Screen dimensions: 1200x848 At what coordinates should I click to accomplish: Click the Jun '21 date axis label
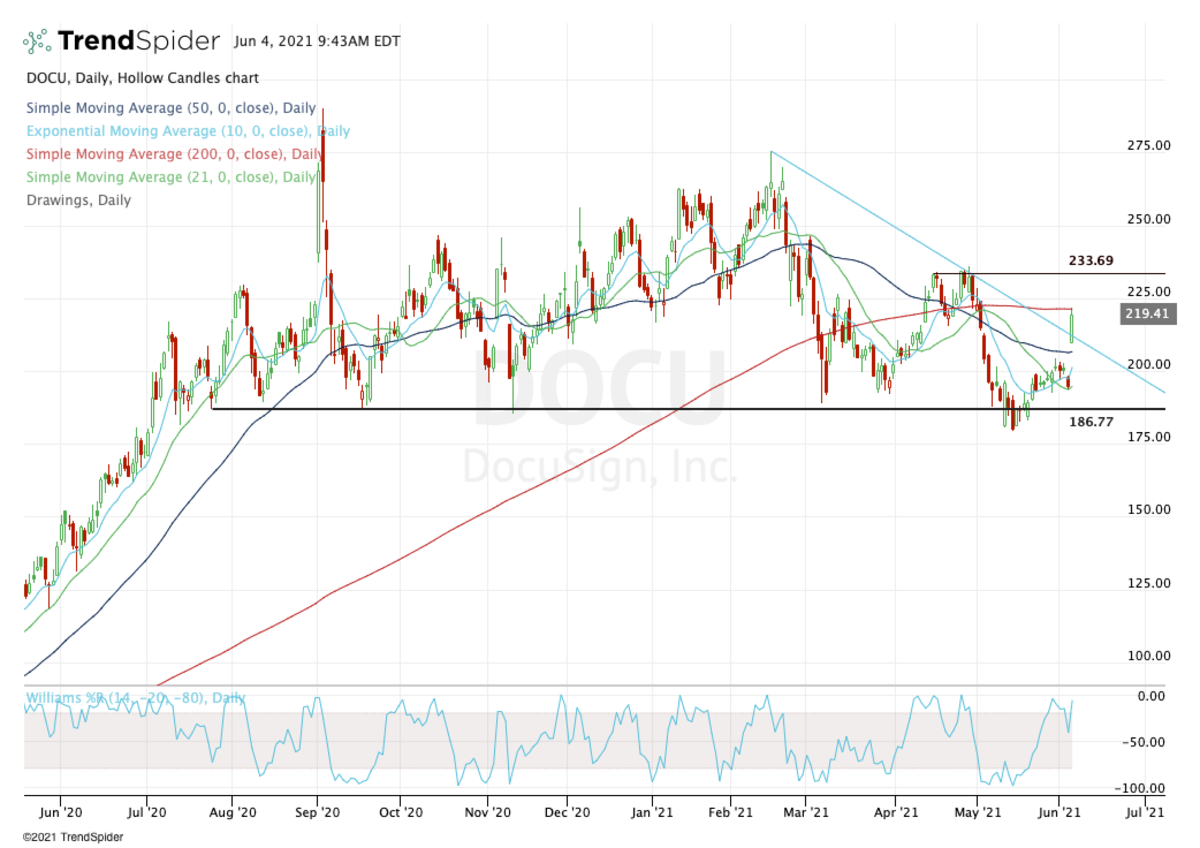coord(1060,815)
